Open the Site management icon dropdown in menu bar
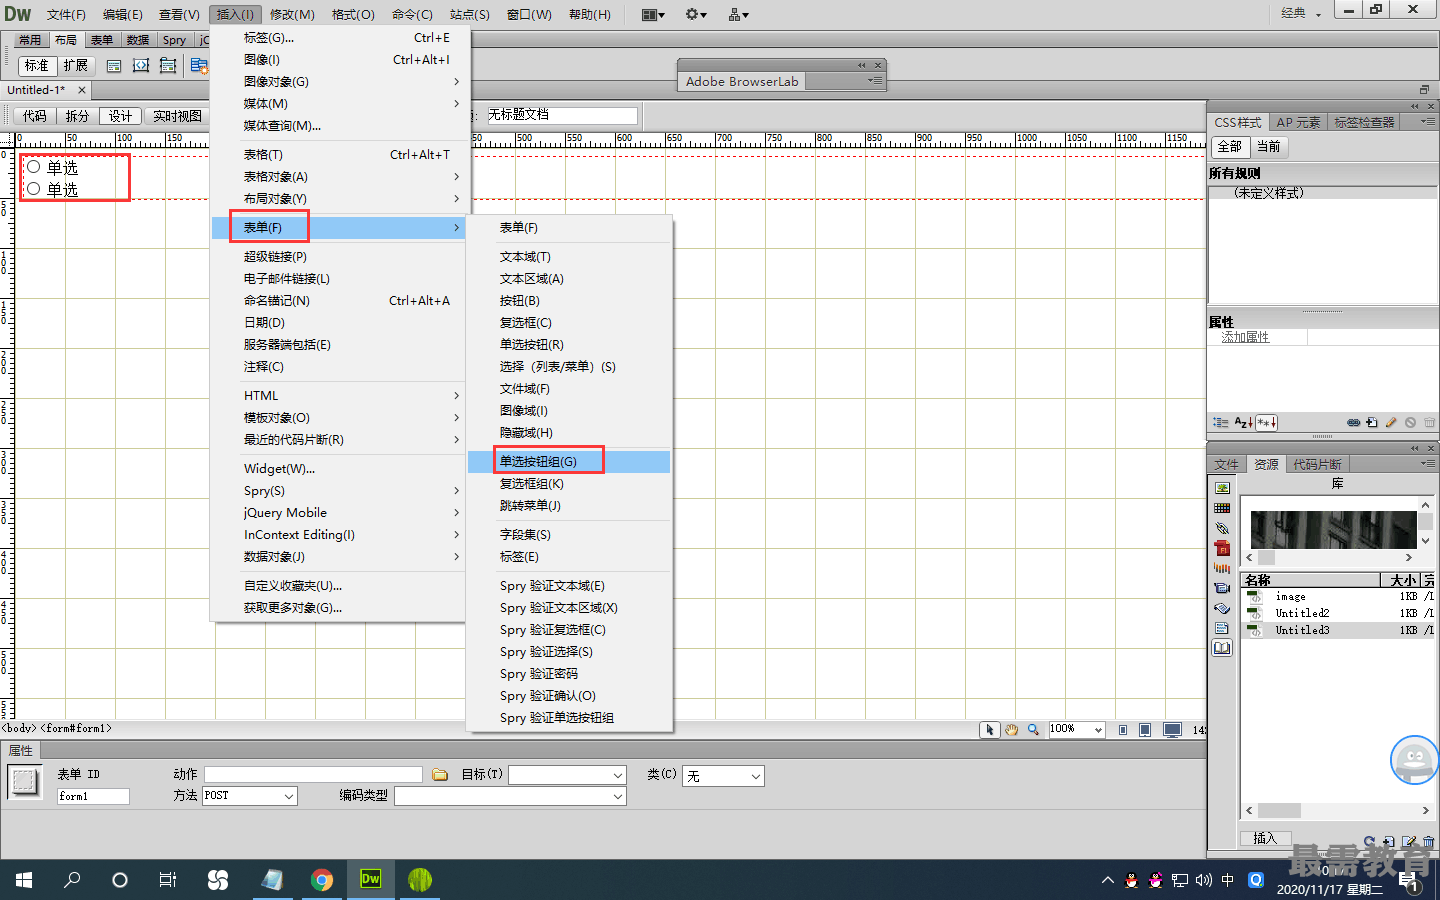This screenshot has width=1440, height=900. click(x=739, y=14)
